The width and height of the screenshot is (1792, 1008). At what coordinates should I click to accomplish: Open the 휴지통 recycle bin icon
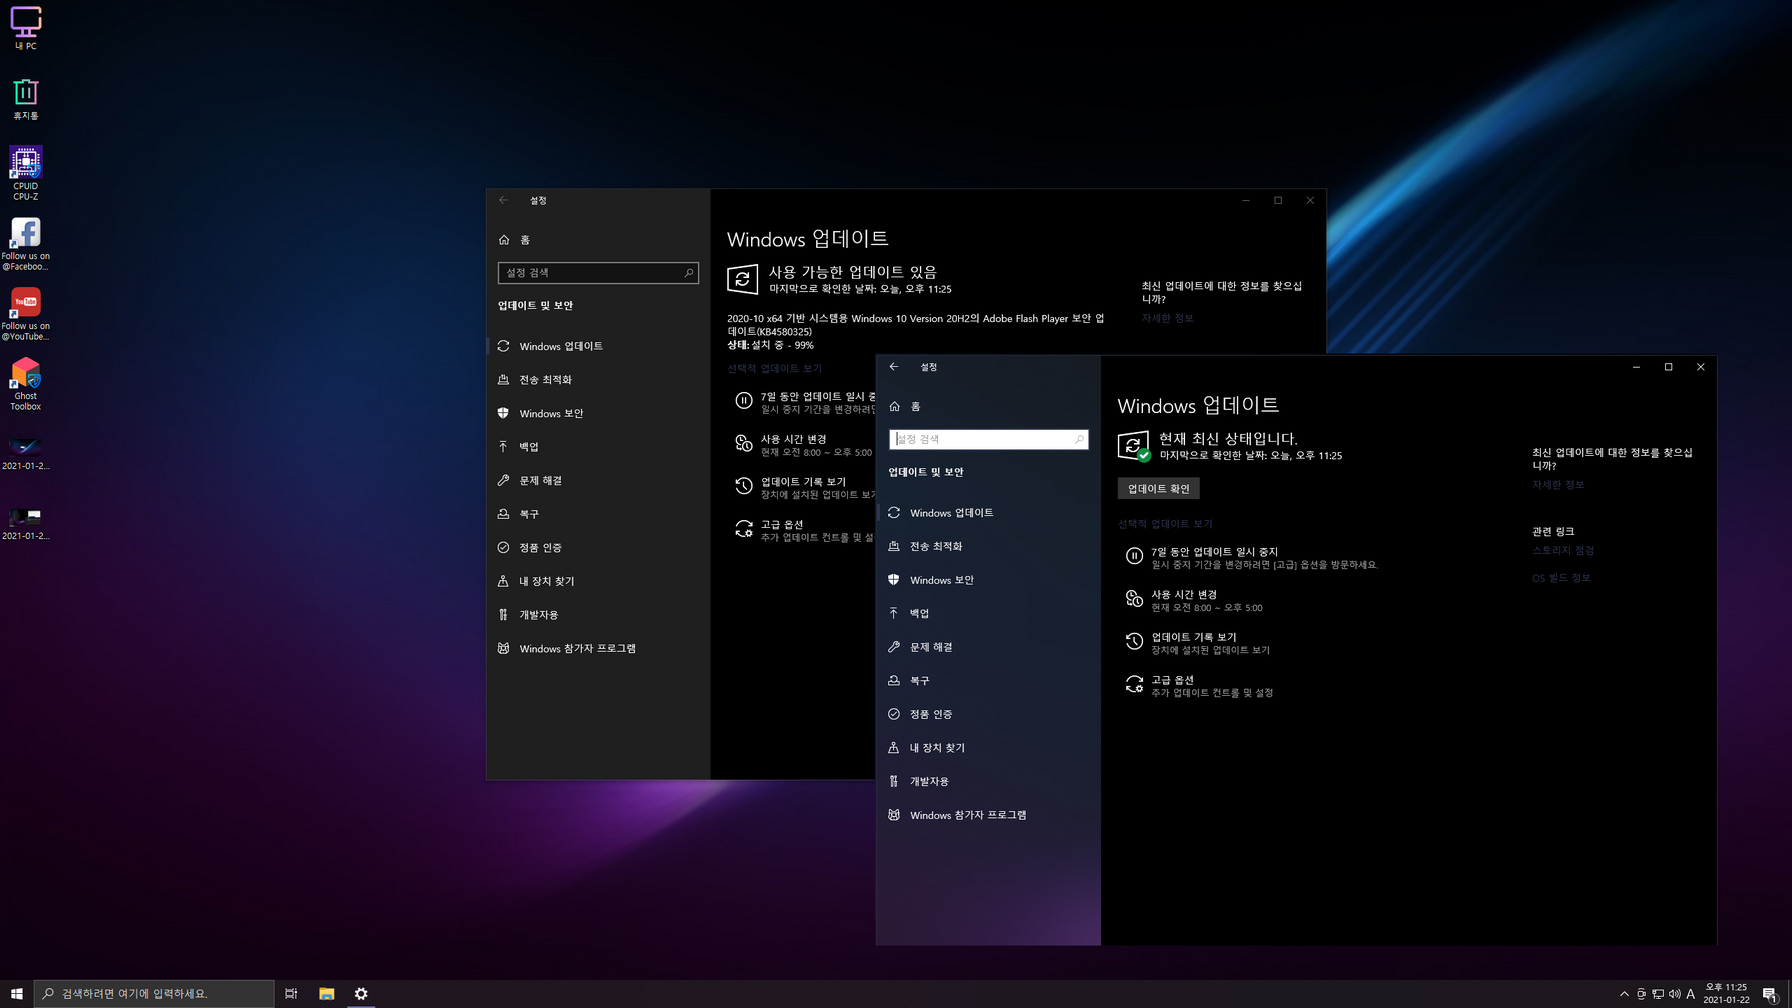[25, 99]
